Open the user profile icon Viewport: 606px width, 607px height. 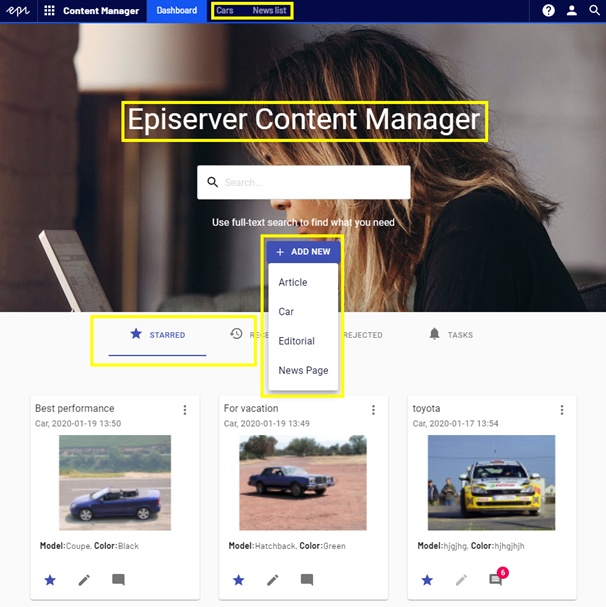click(572, 11)
